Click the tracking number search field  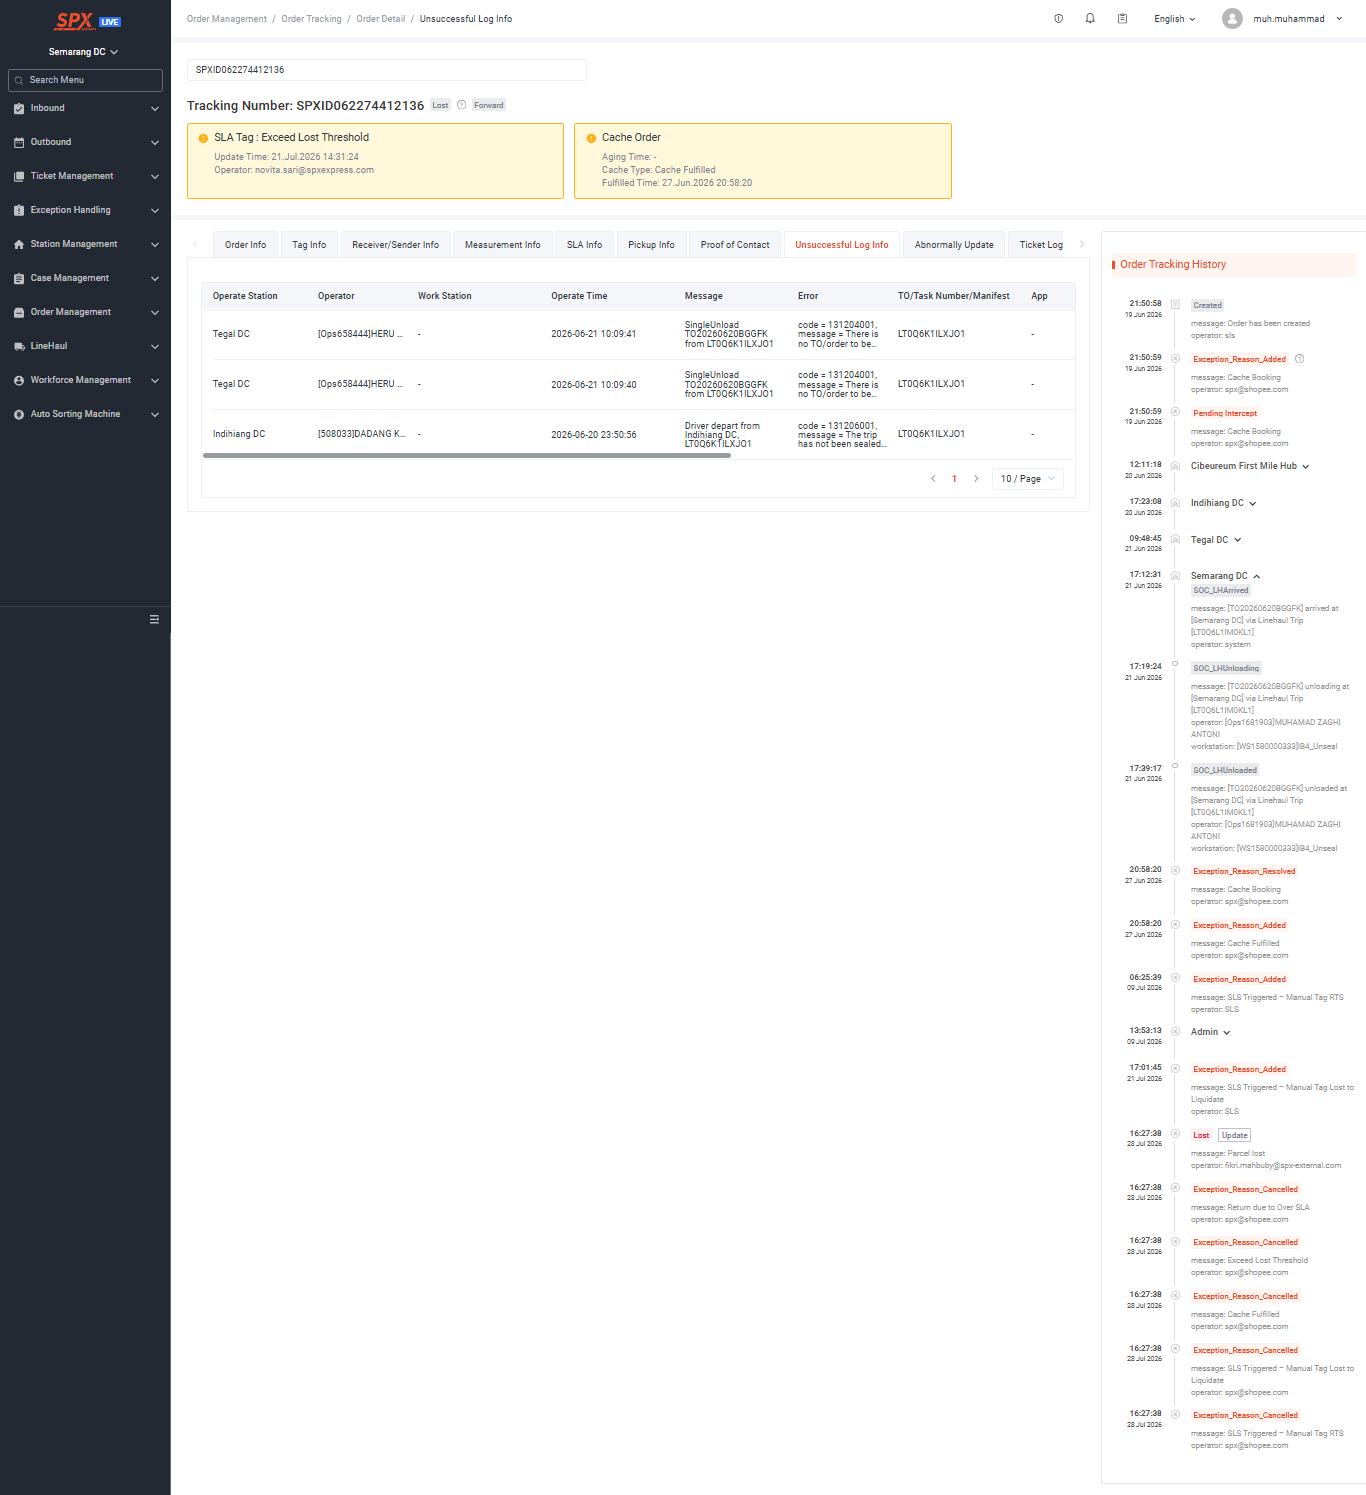pos(387,70)
